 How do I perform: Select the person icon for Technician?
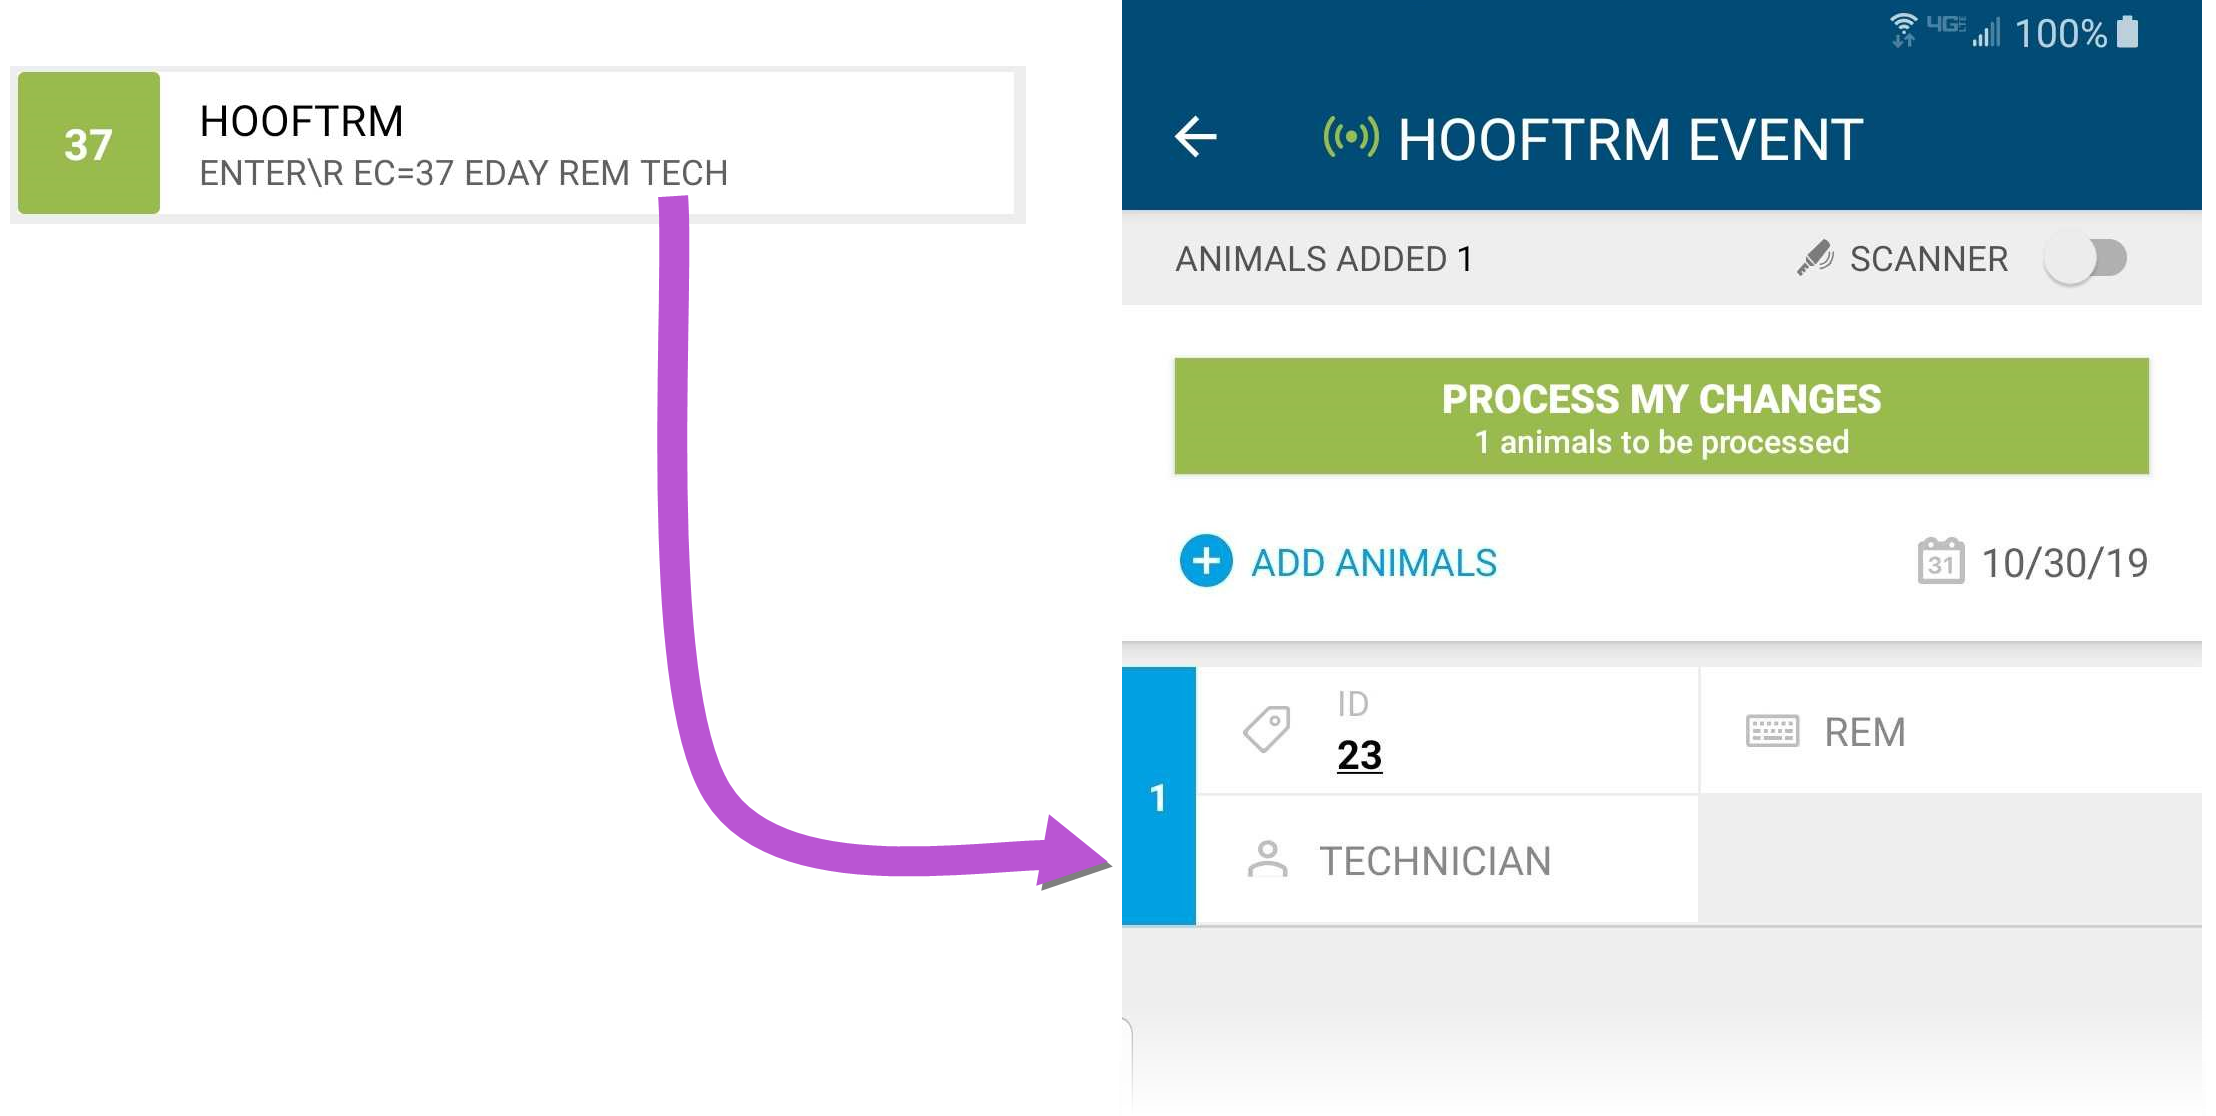[1267, 859]
